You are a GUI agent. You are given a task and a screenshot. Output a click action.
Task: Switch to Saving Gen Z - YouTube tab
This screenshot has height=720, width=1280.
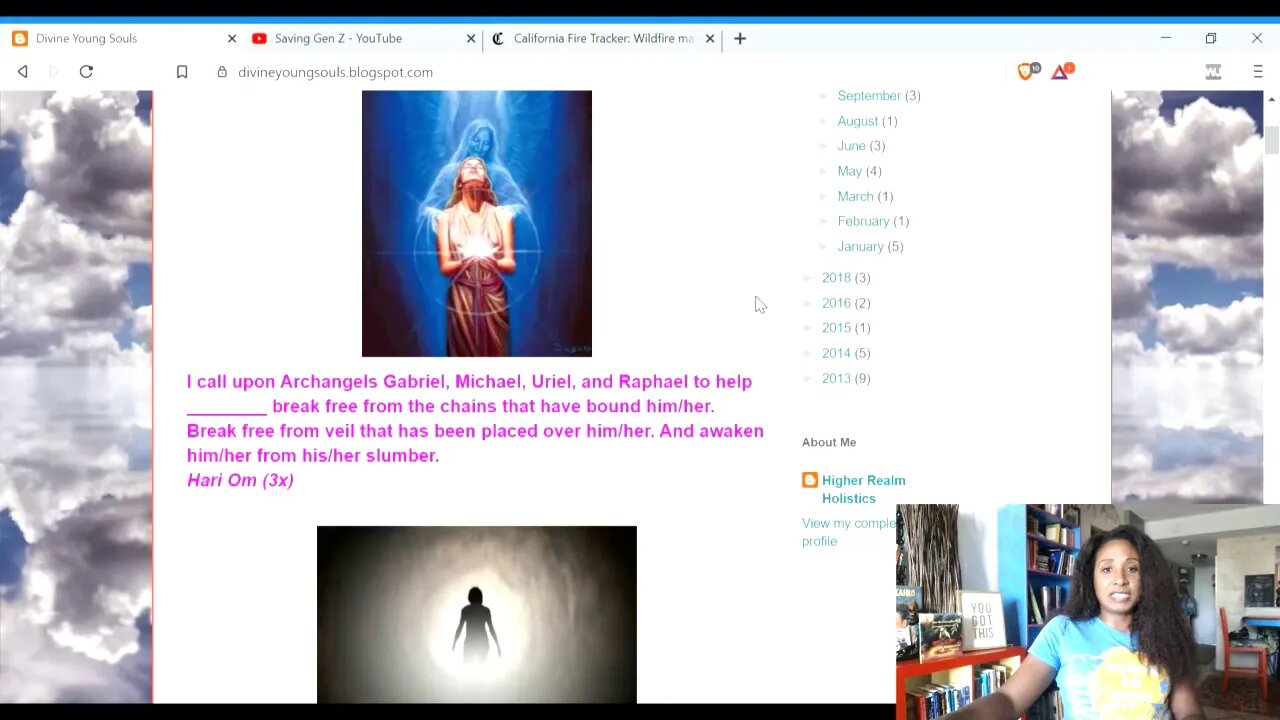tap(362, 38)
